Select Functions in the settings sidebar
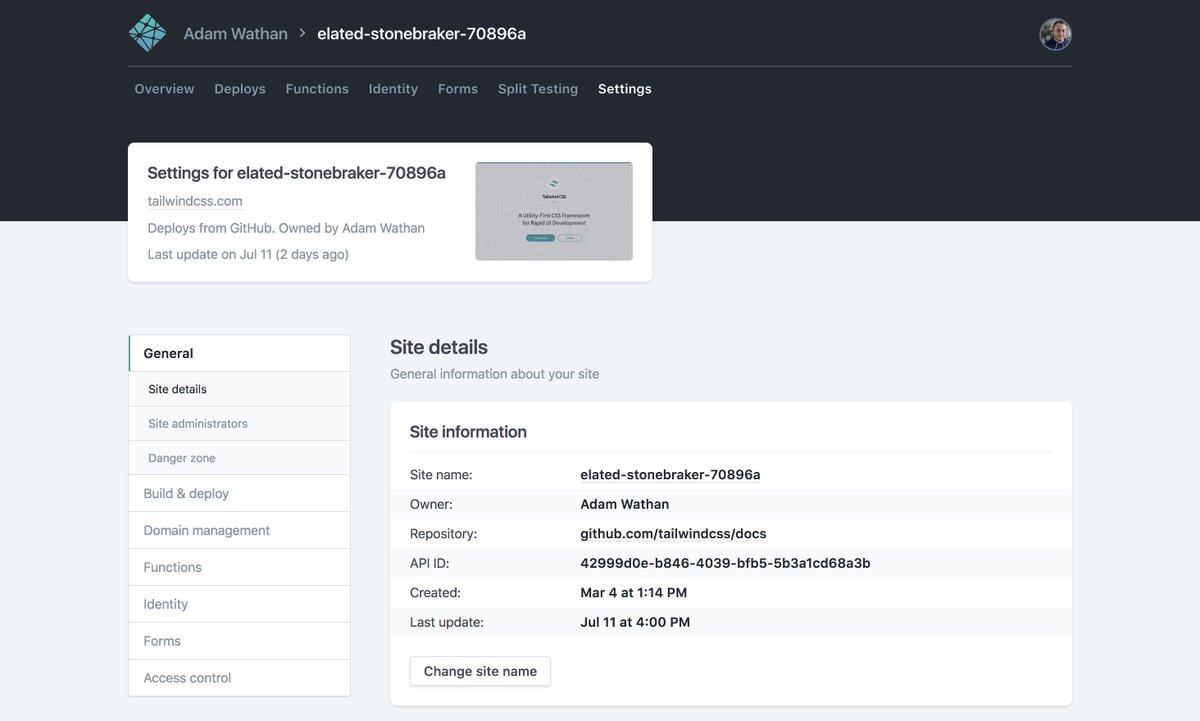Screen dimensions: 1200x721 coord(240,567)
